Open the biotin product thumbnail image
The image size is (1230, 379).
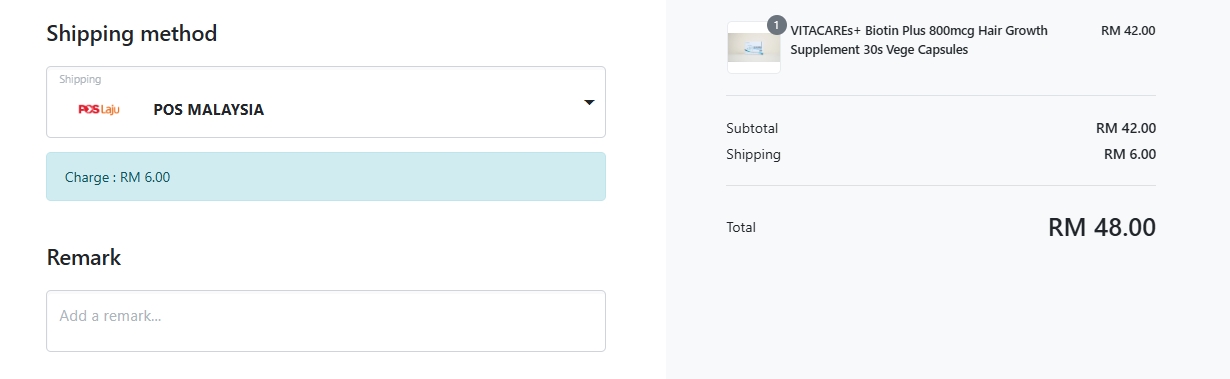754,48
